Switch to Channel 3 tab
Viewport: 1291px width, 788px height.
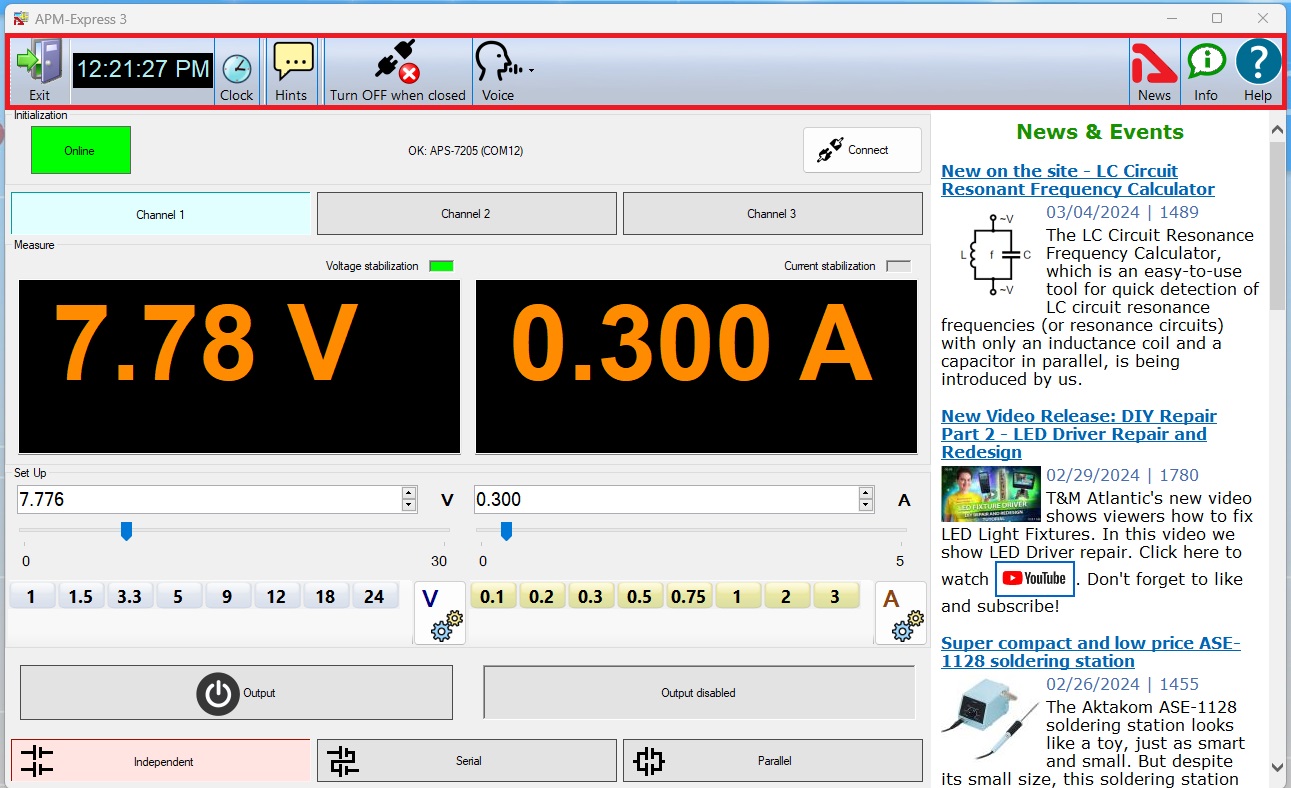(772, 214)
